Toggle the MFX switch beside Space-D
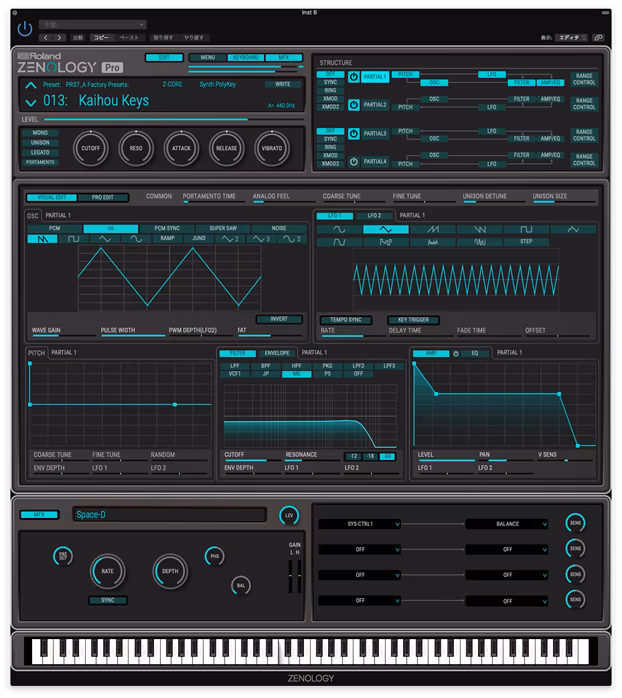The height and width of the screenshot is (698, 622). click(x=39, y=515)
